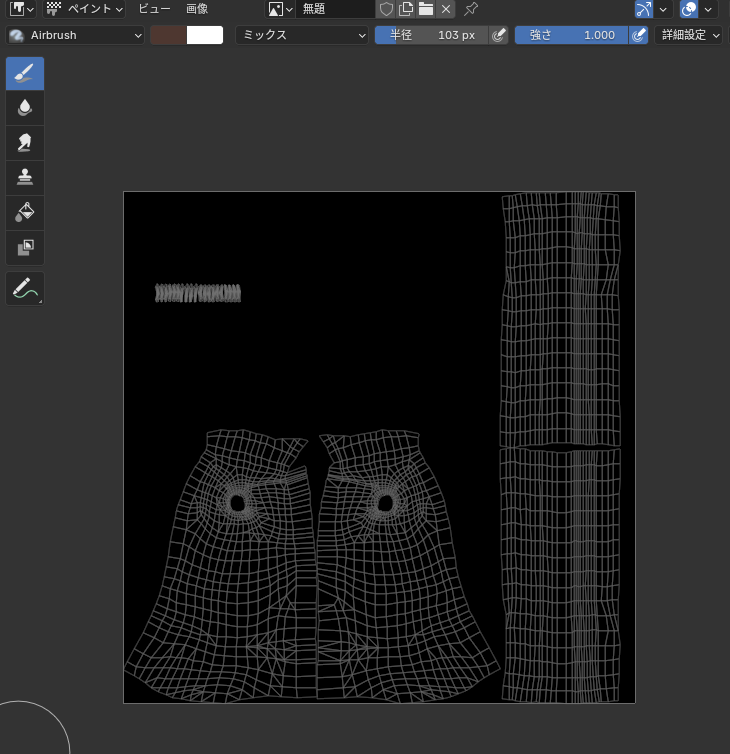Toggle fake user shield for image
The height and width of the screenshot is (754, 730).
click(386, 9)
